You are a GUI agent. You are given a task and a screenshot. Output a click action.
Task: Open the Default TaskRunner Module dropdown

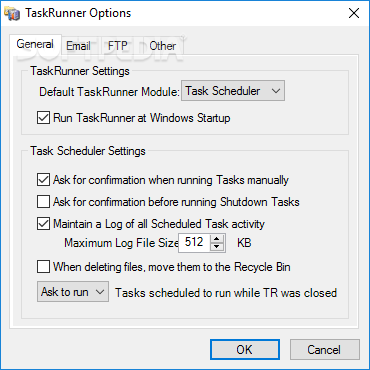coord(233,91)
